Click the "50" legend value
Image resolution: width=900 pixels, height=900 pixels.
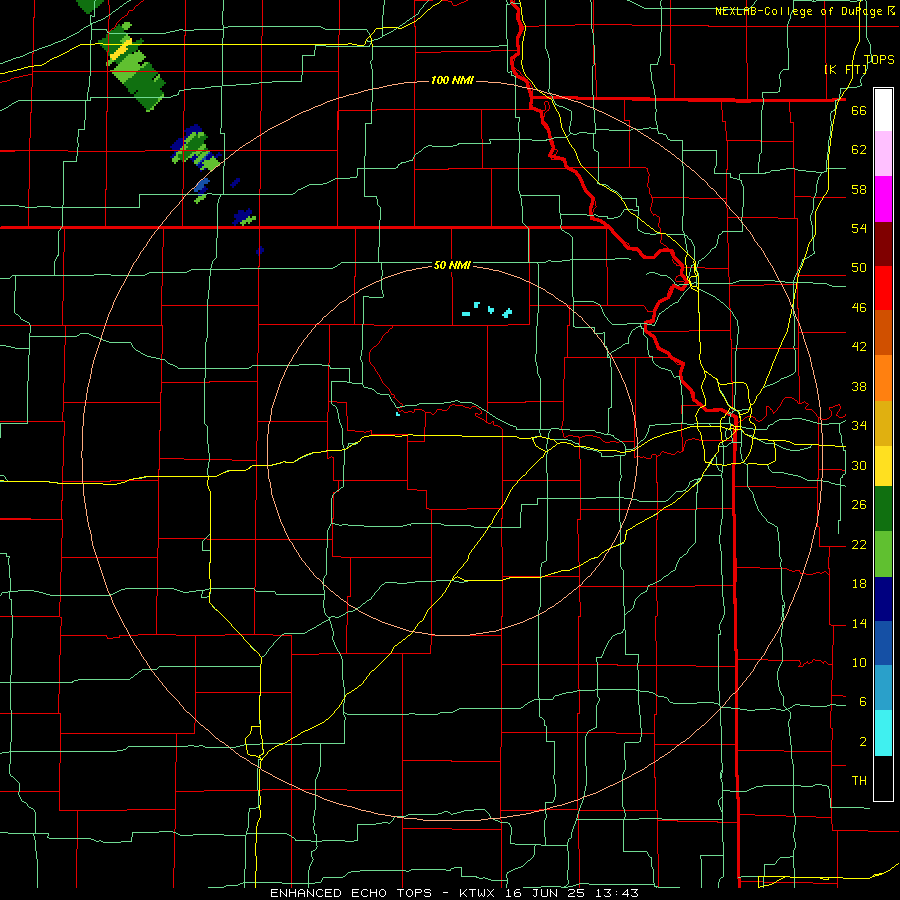(x=859, y=268)
